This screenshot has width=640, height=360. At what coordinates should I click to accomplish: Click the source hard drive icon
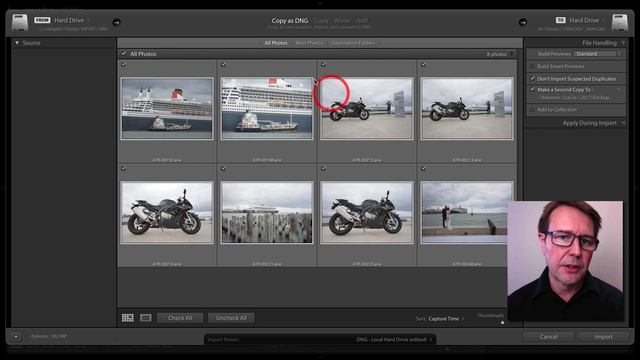(x=20, y=22)
